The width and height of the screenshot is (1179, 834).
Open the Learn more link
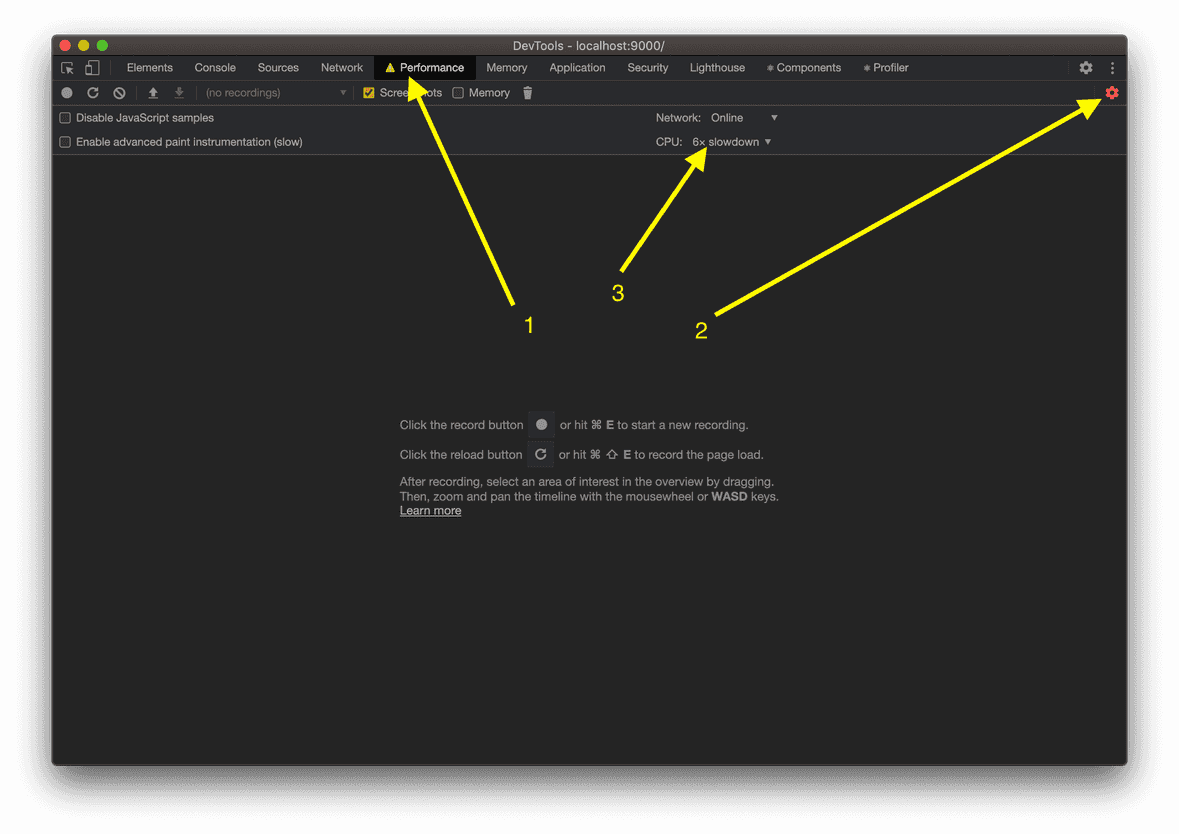[x=430, y=510]
